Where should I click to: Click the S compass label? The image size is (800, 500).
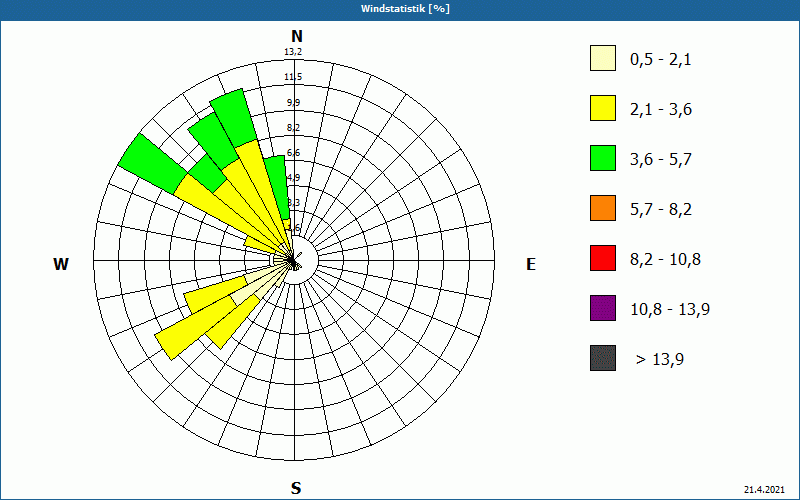(296, 488)
